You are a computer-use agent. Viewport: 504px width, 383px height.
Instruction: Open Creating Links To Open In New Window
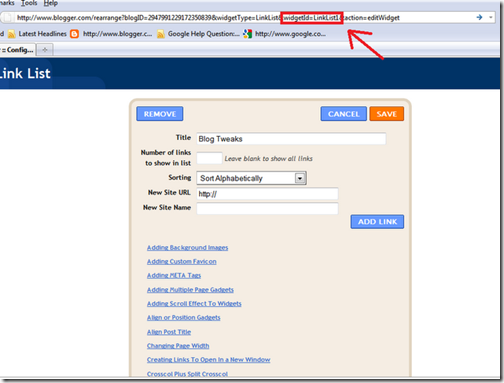click(209, 360)
